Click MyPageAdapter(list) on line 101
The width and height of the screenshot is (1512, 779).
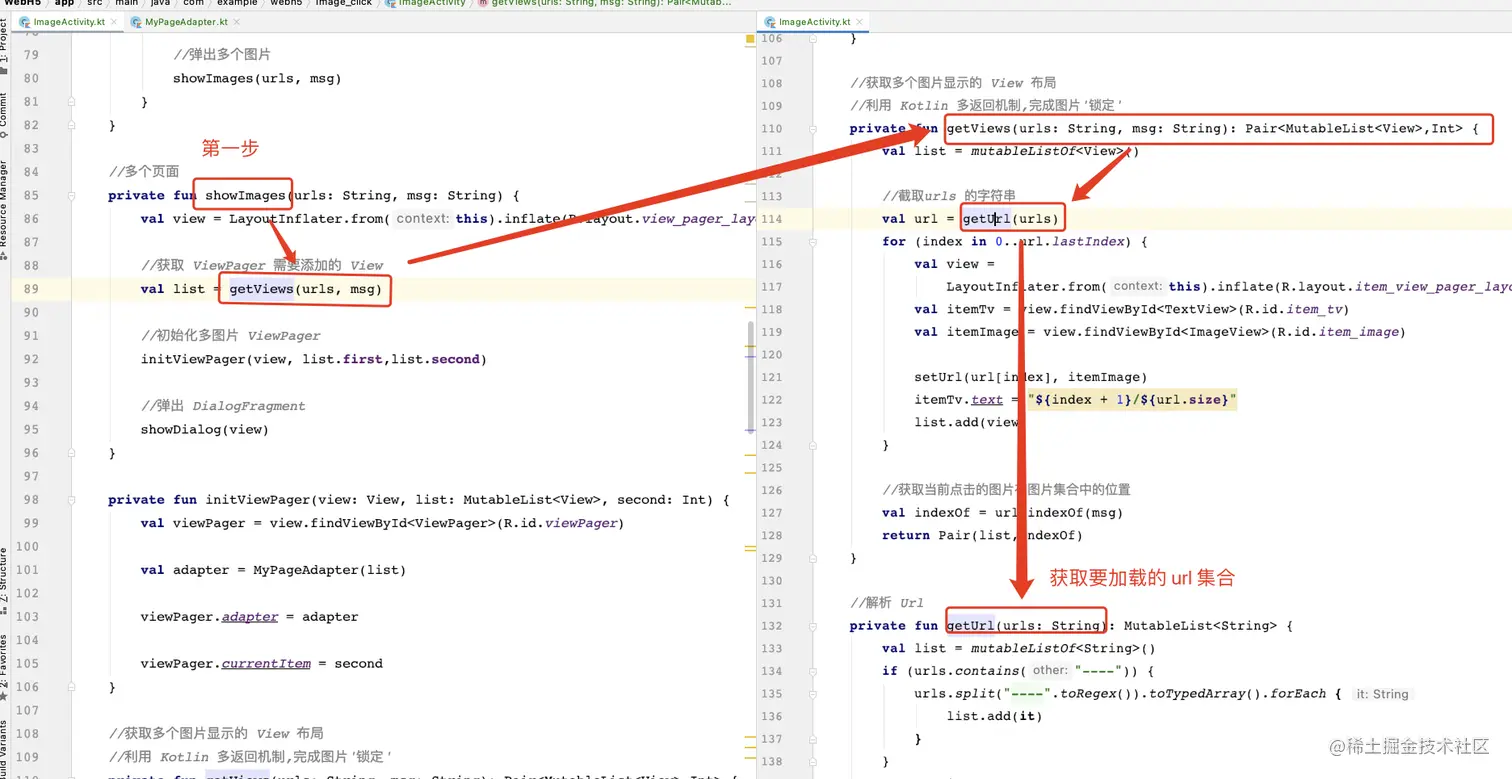(329, 570)
